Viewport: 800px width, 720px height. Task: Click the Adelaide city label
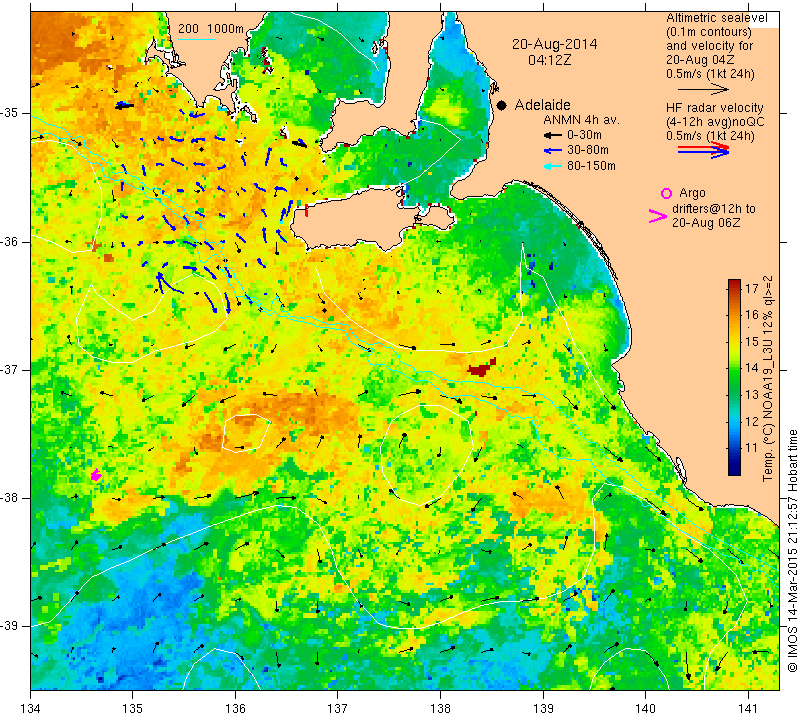click(x=542, y=105)
